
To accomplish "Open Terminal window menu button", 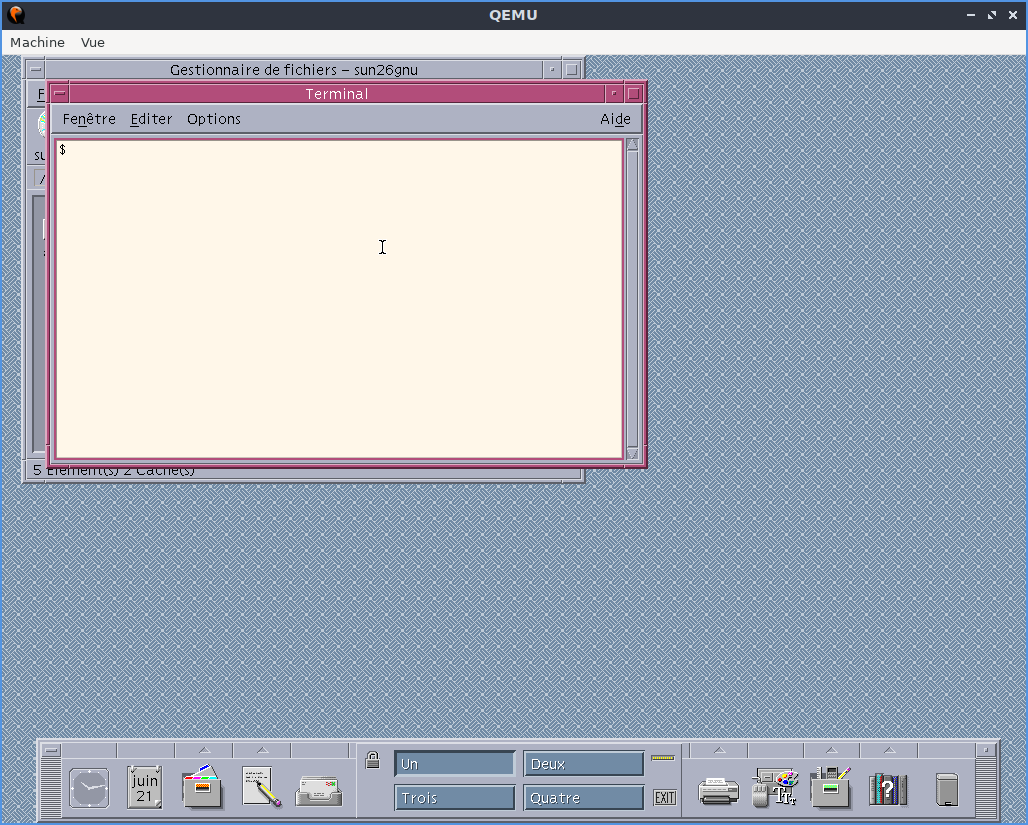I will click(x=60, y=94).
